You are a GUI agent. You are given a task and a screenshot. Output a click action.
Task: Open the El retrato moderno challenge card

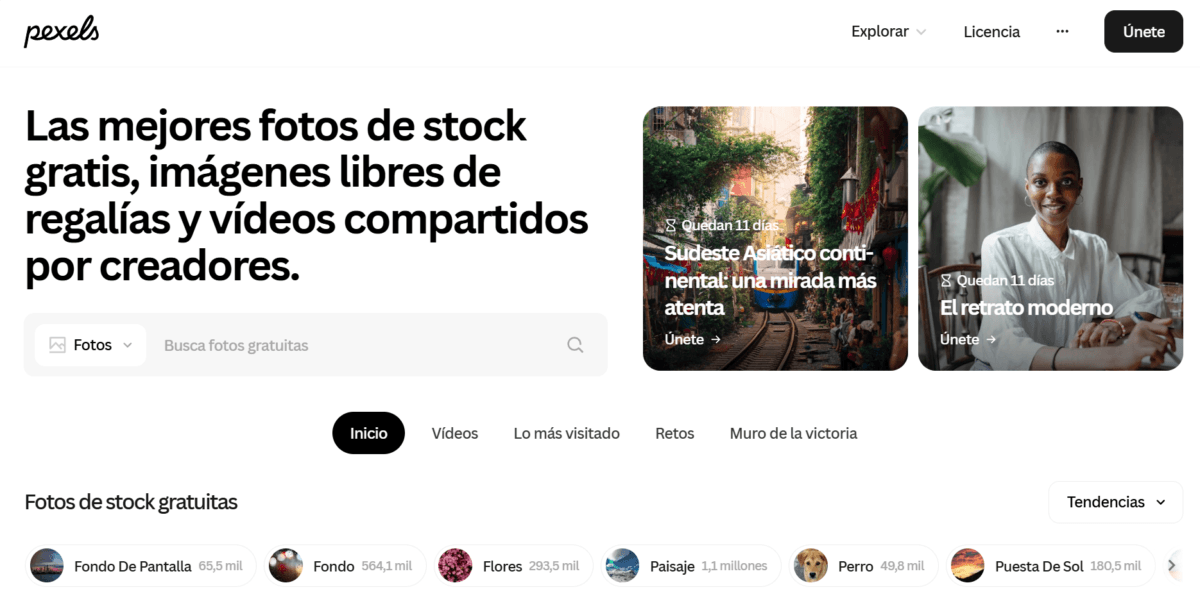(1050, 238)
